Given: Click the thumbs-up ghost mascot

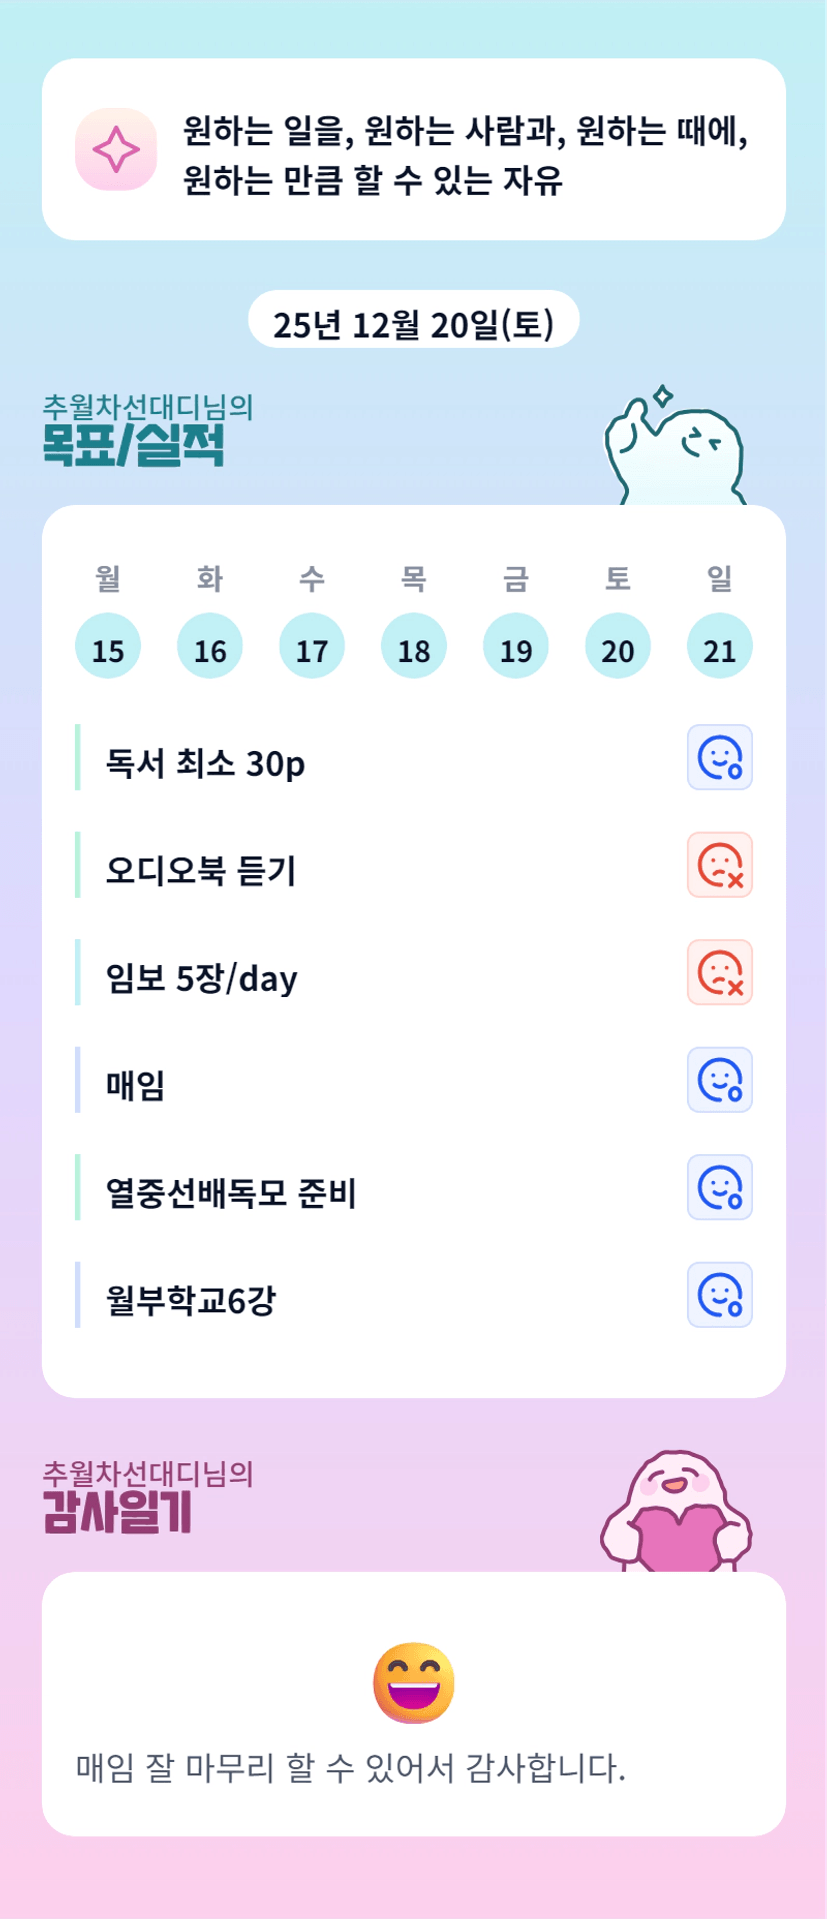Looking at the screenshot, I should pyautogui.click(x=676, y=452).
